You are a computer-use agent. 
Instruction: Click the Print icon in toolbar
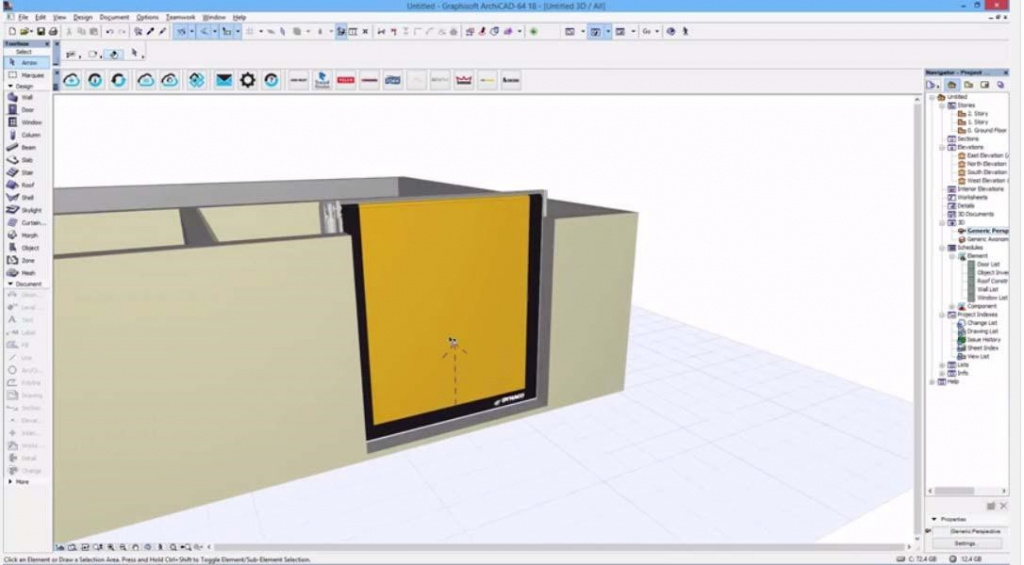[x=53, y=31]
